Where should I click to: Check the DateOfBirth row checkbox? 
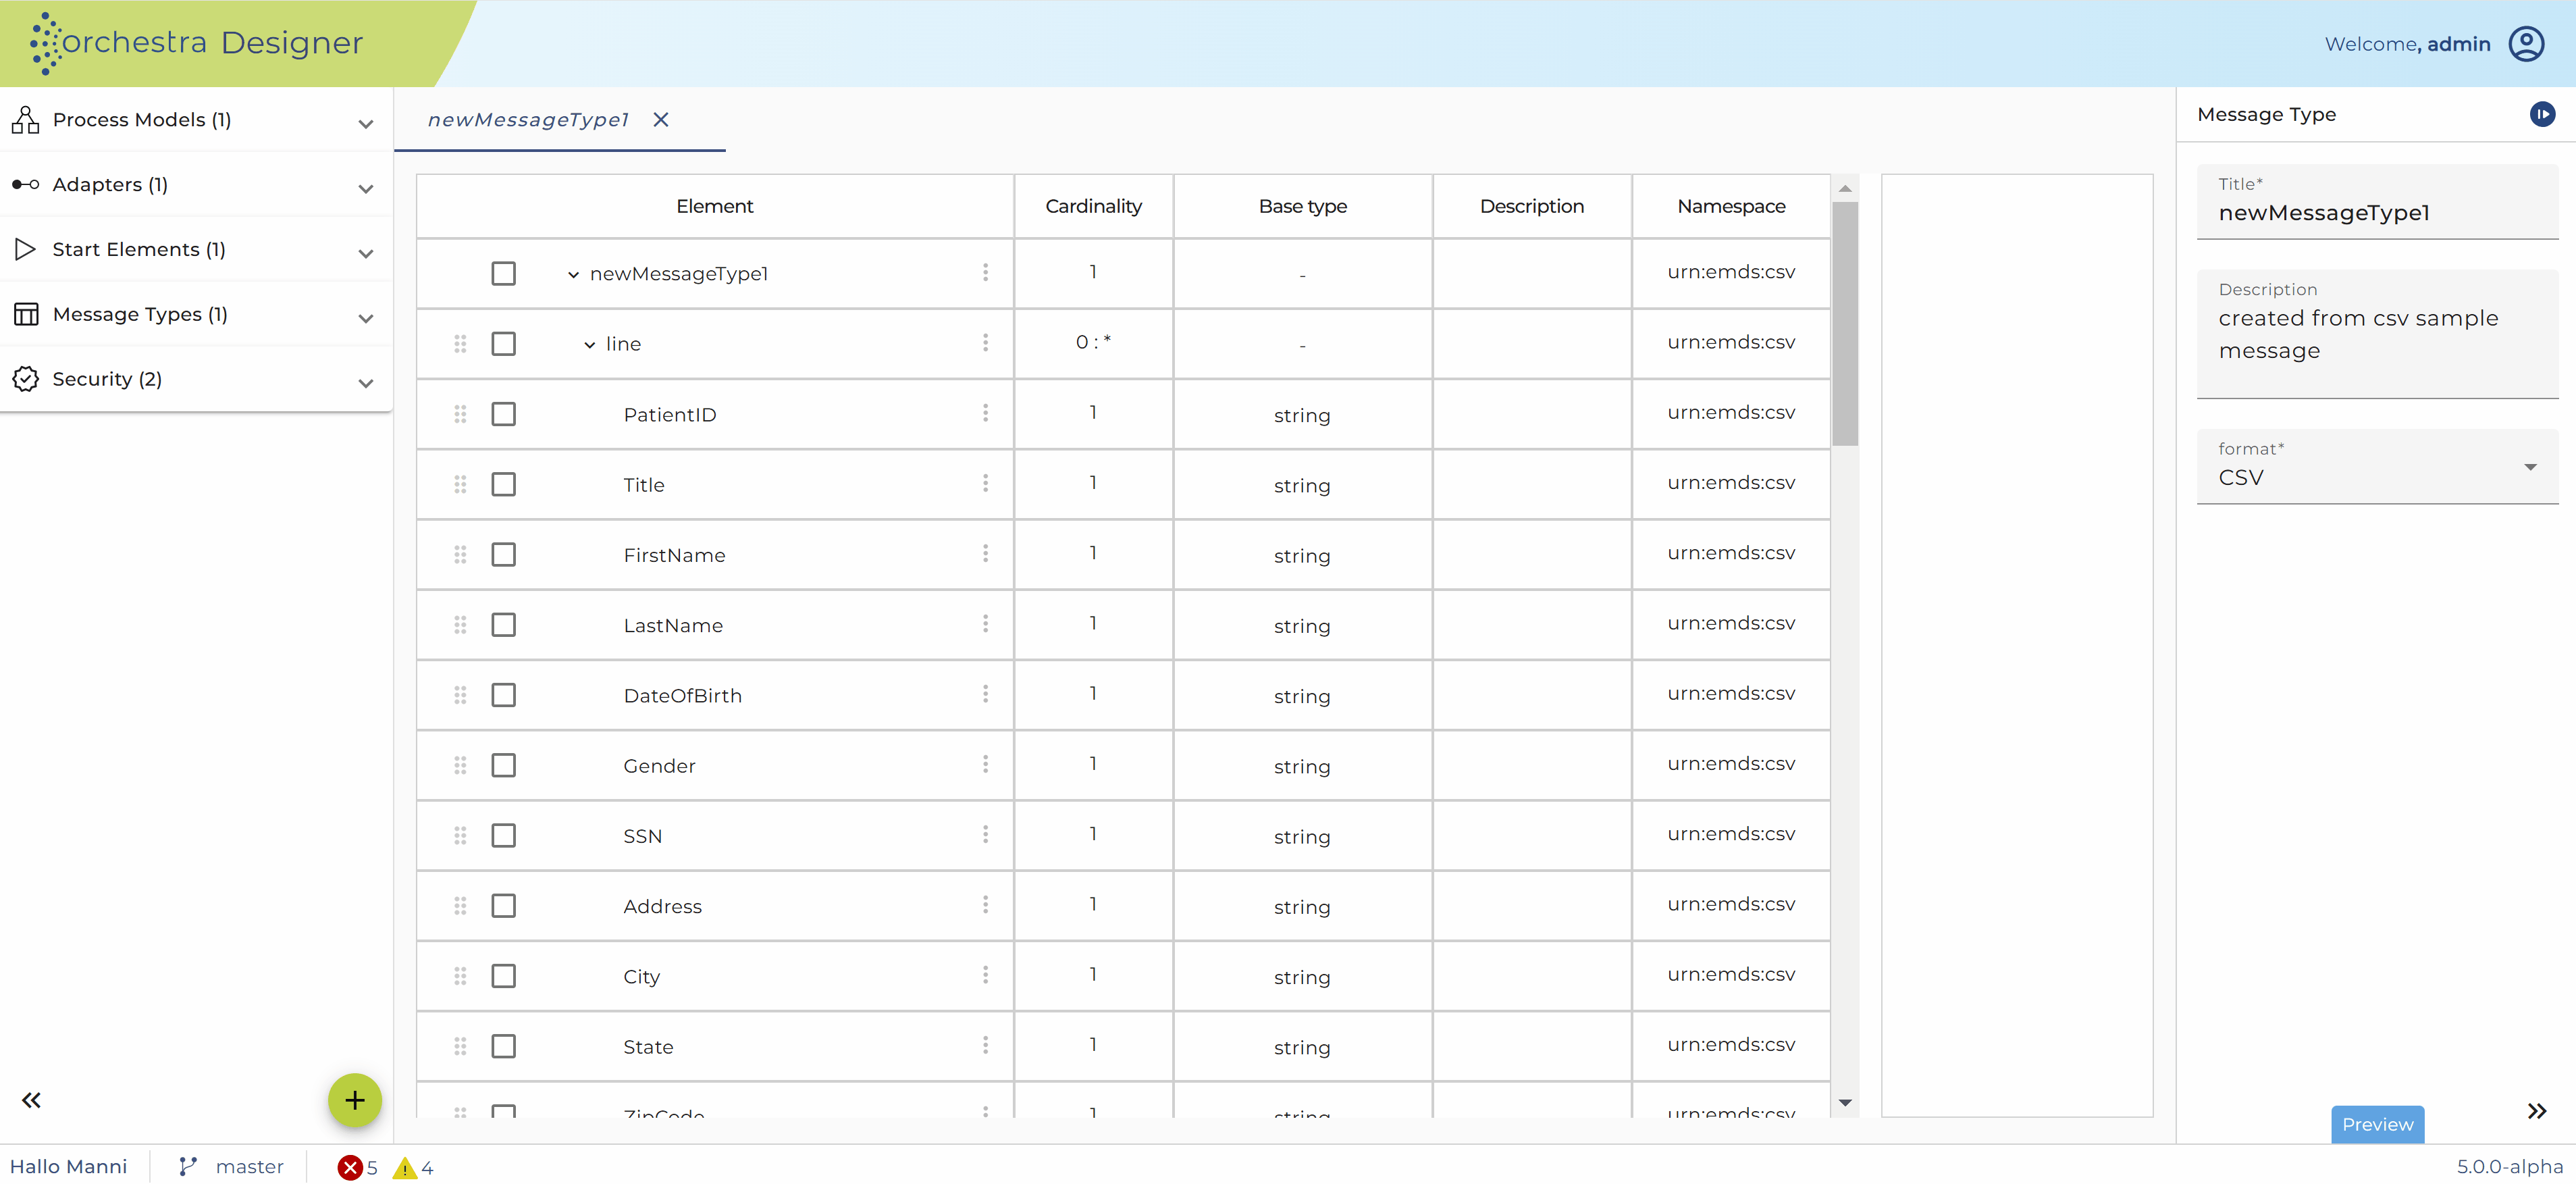503,695
